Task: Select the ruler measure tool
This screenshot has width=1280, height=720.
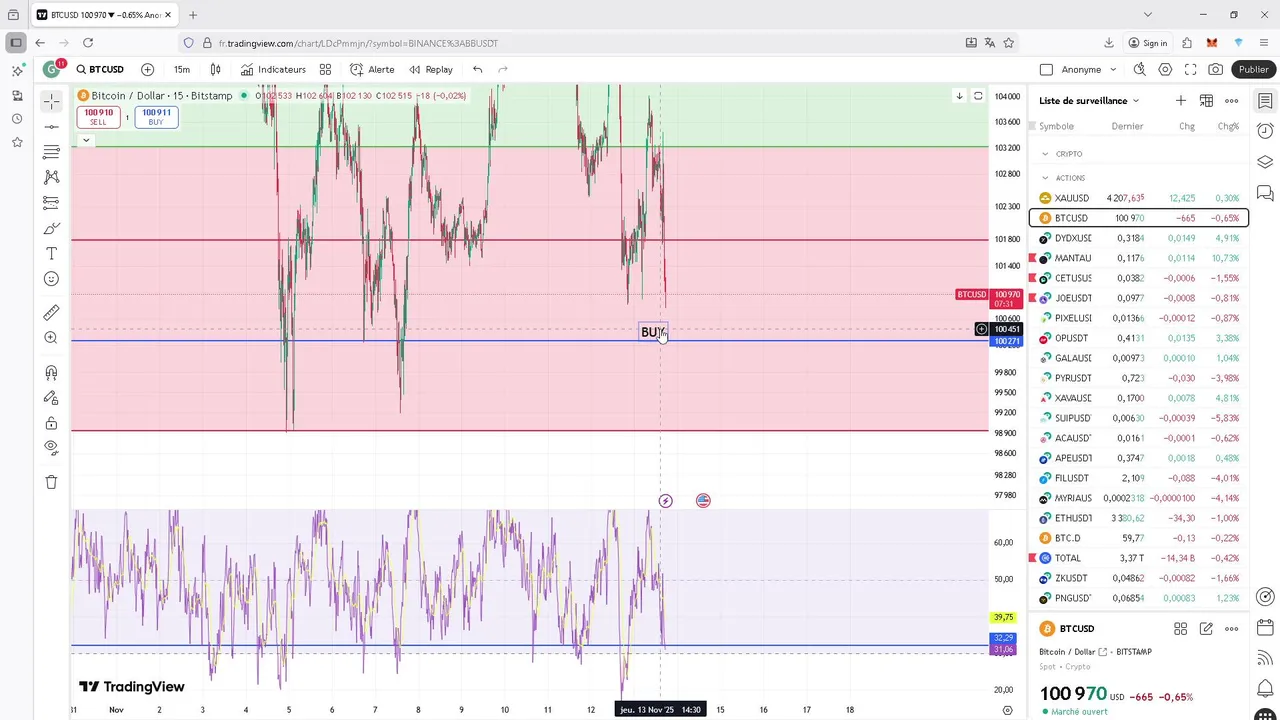Action: (51, 313)
